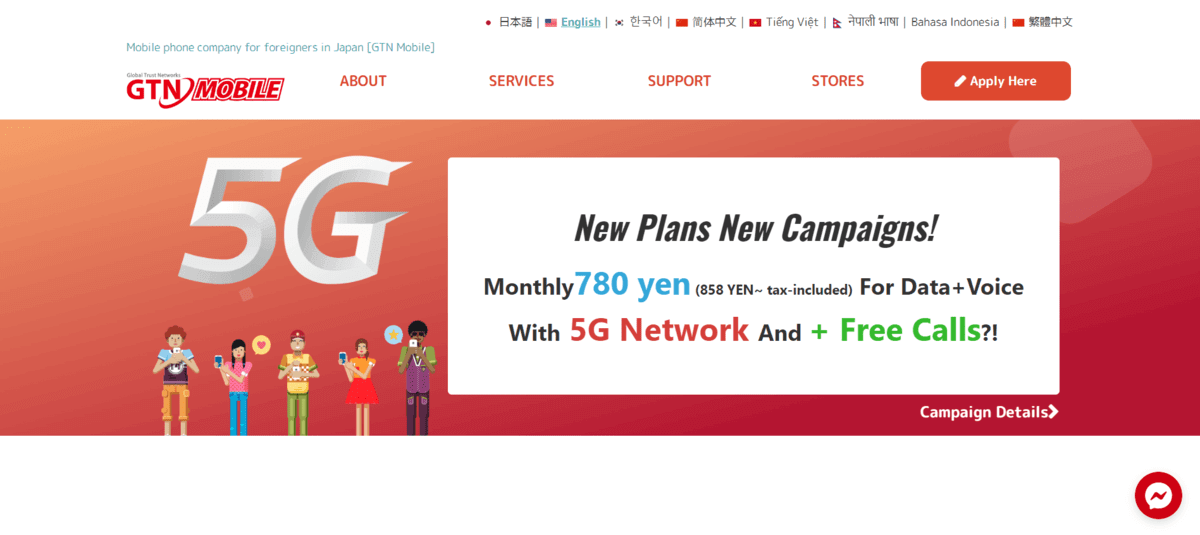Open the STORES menu
The image size is (1200, 535).
pyautogui.click(x=838, y=81)
